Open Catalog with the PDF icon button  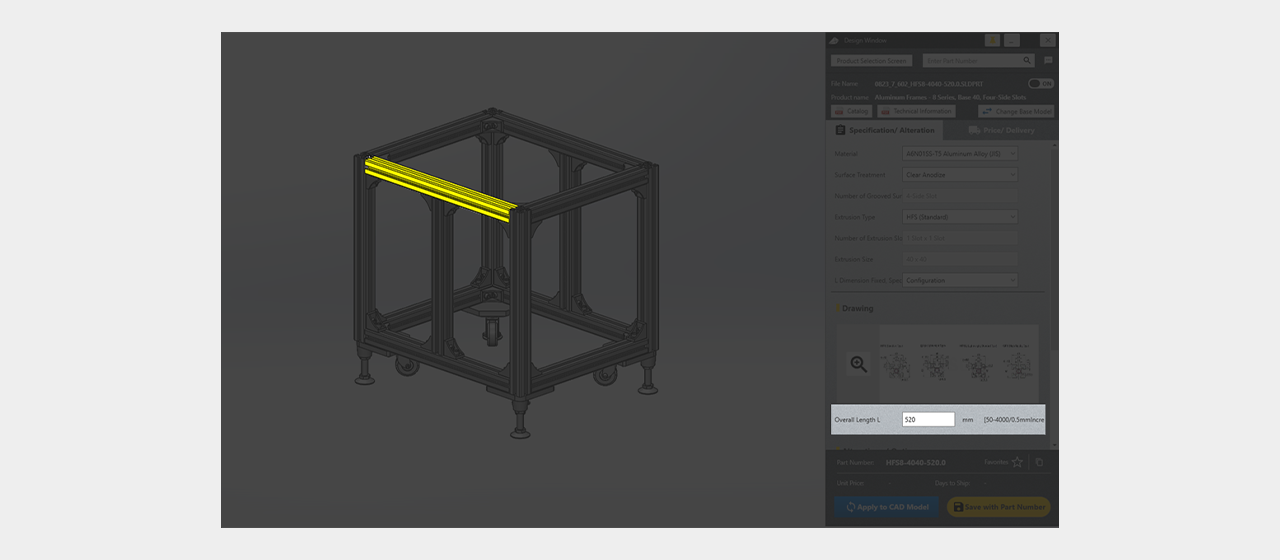click(x=851, y=111)
